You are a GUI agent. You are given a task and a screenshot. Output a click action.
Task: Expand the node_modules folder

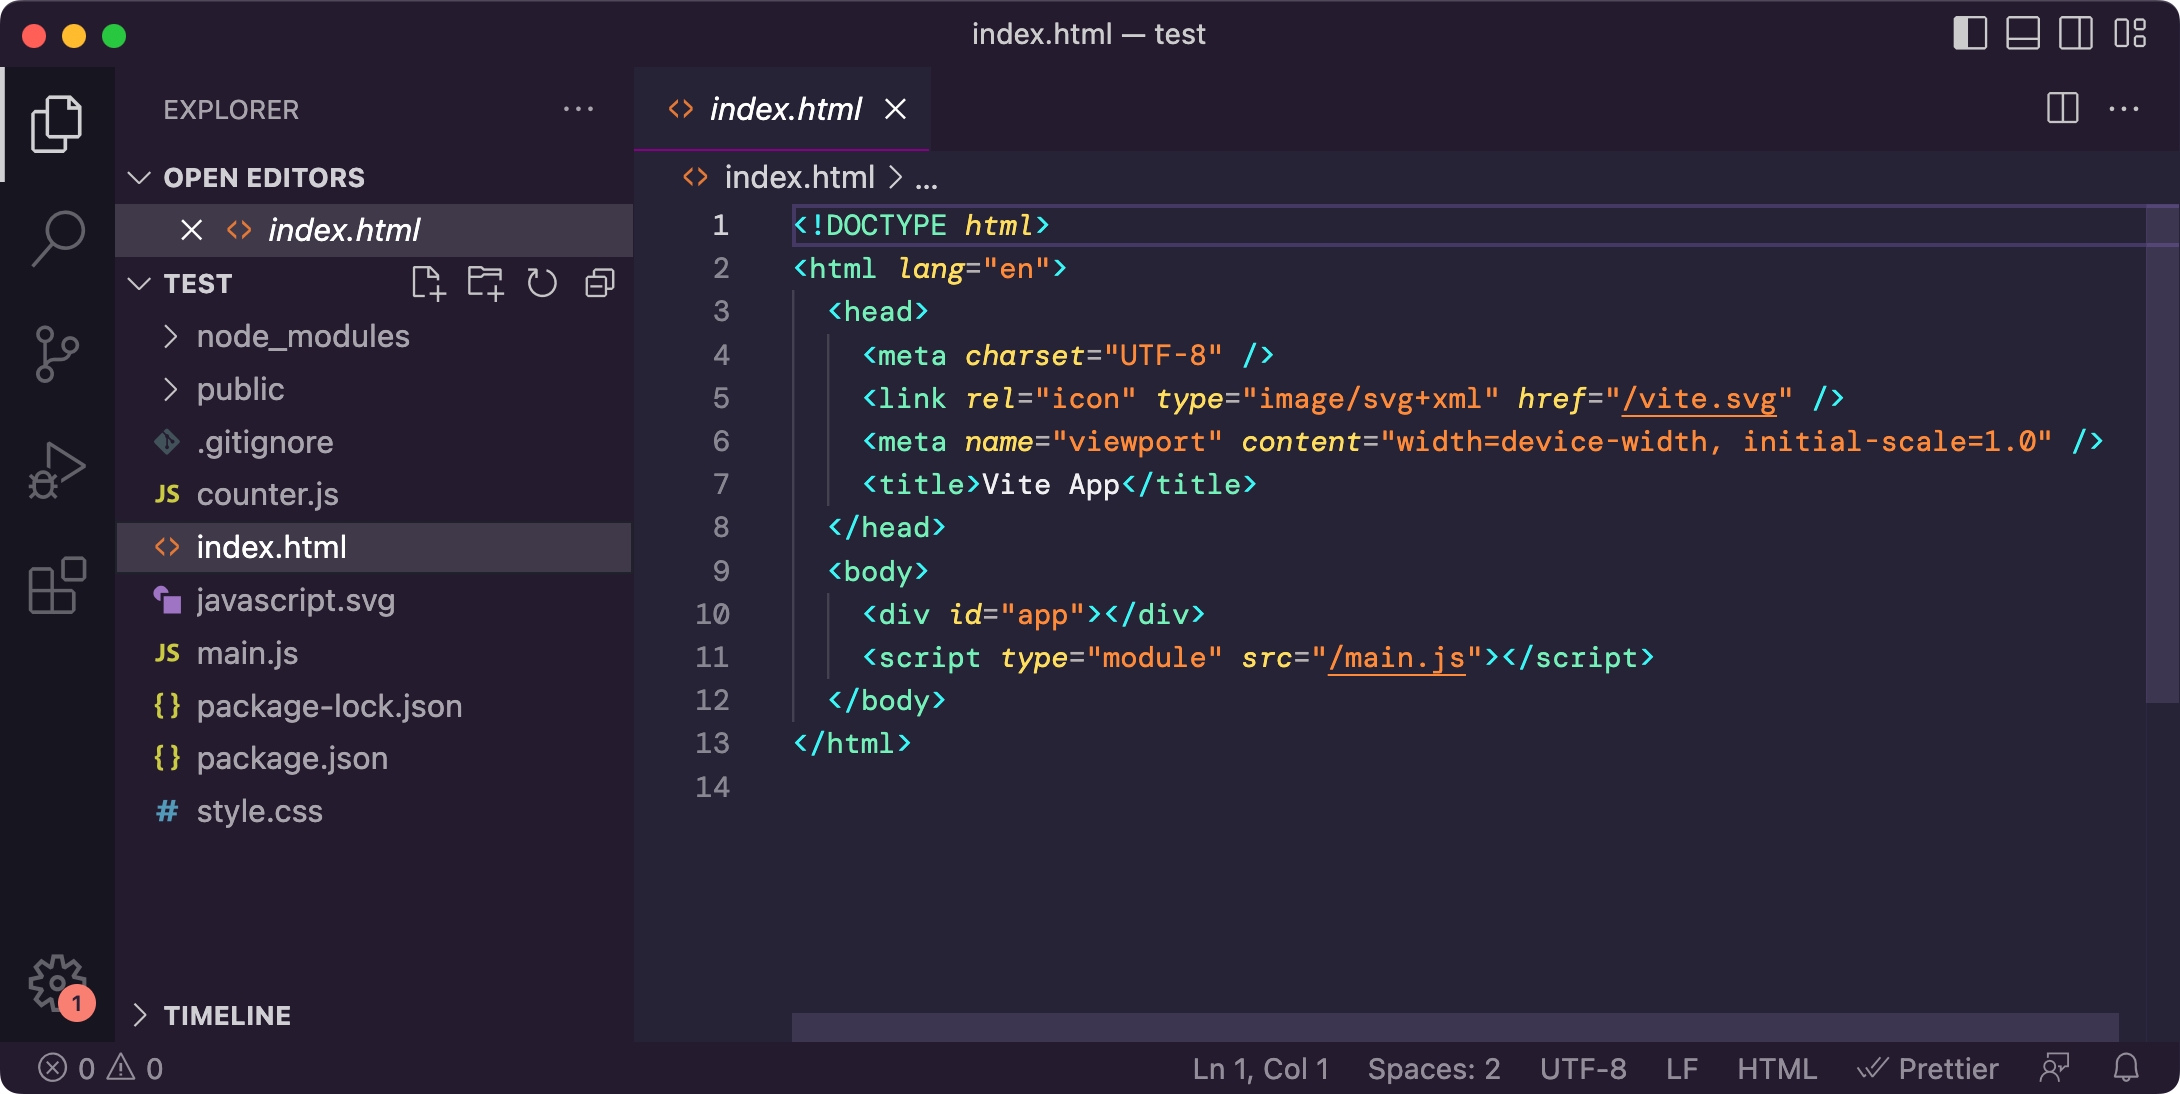point(302,337)
